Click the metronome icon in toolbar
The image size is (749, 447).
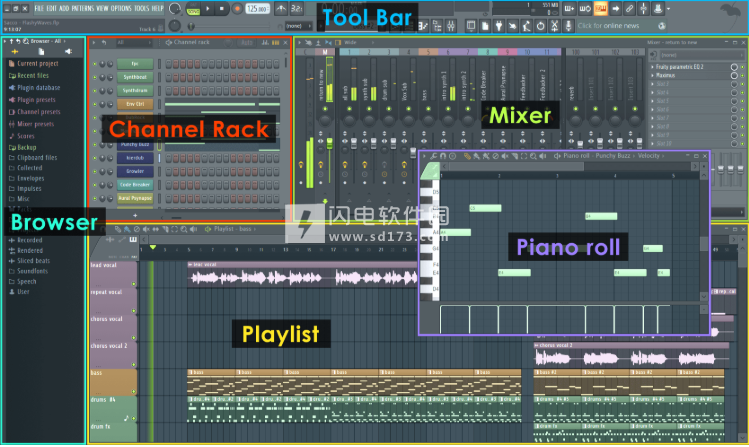pos(281,8)
